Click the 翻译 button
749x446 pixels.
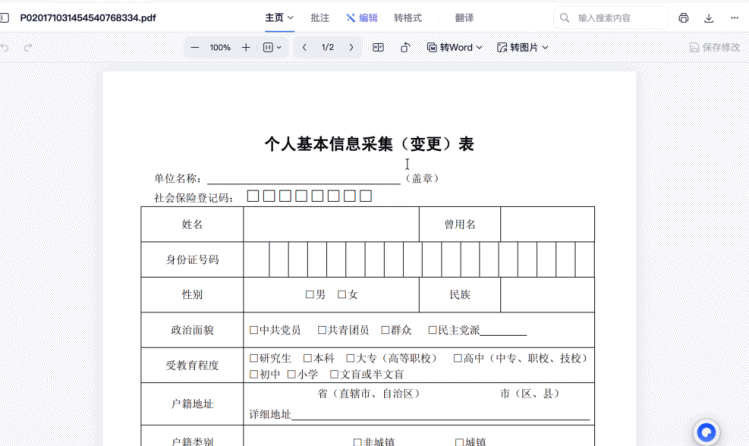coord(464,18)
